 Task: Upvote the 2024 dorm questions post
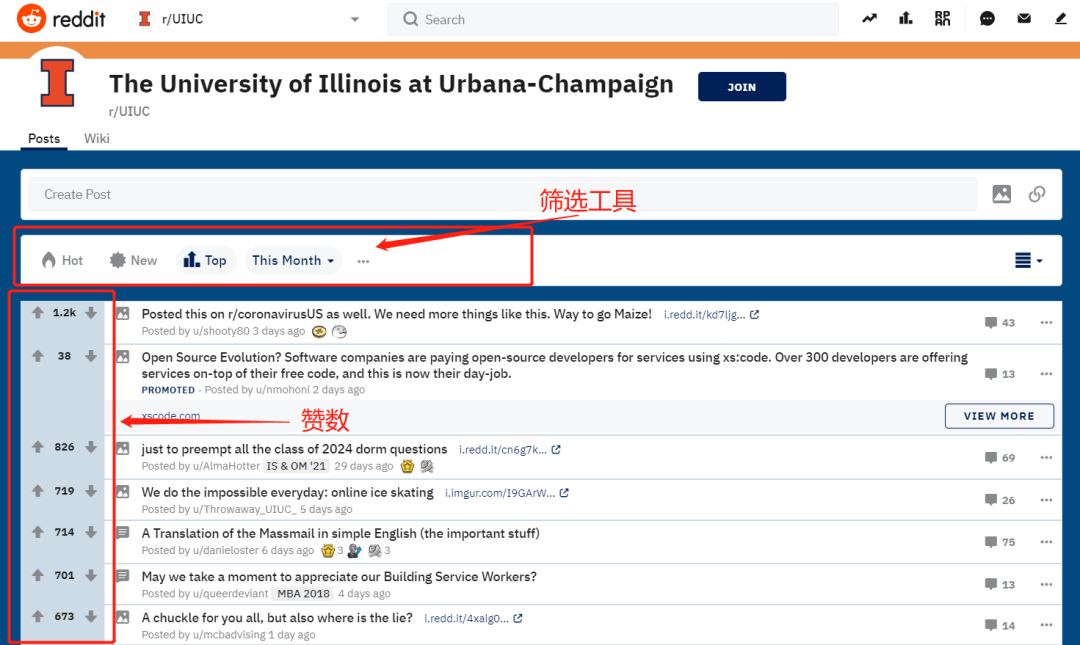click(38, 447)
